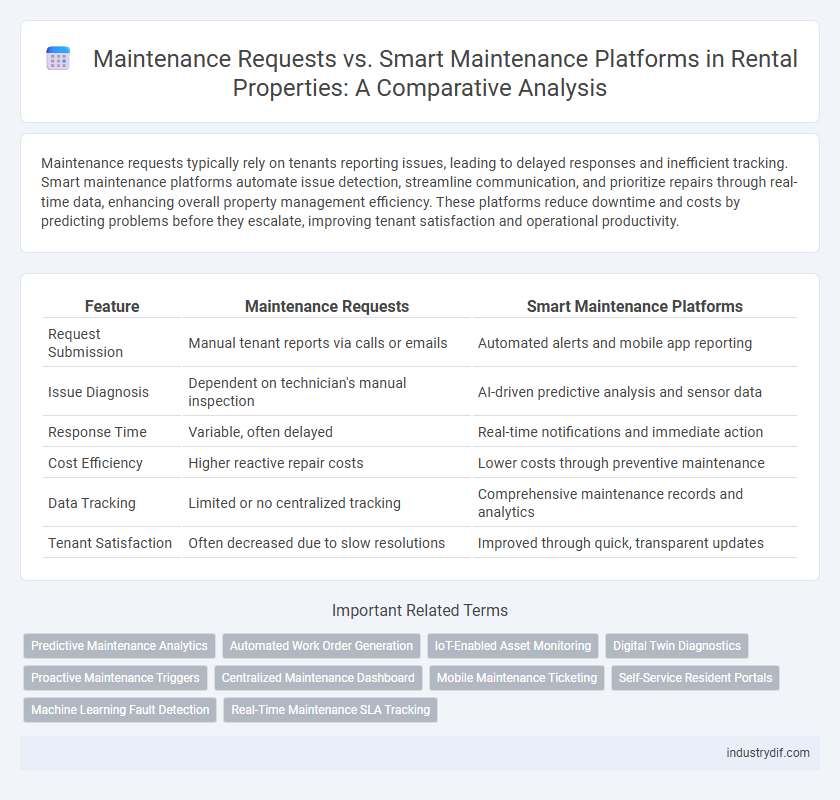Viewport: 840px width, 800px height.
Task: Click the Response Time row label
Action: point(98,432)
